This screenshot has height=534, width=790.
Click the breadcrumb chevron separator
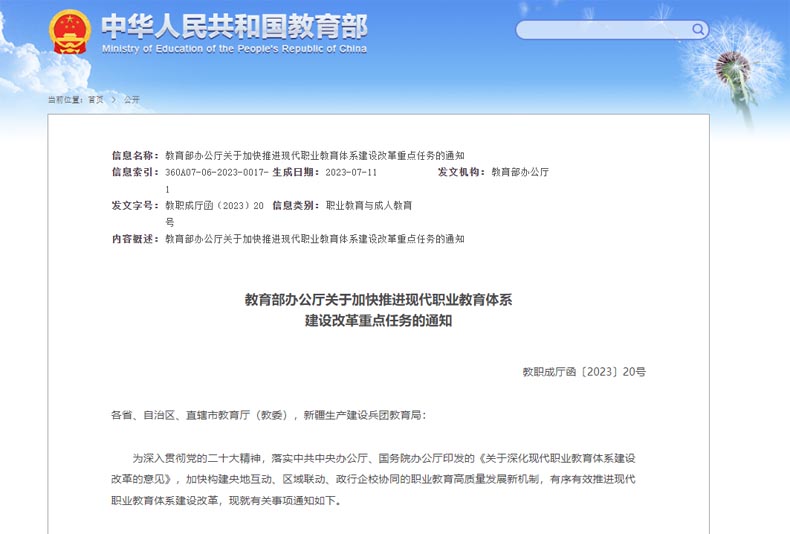point(114,100)
